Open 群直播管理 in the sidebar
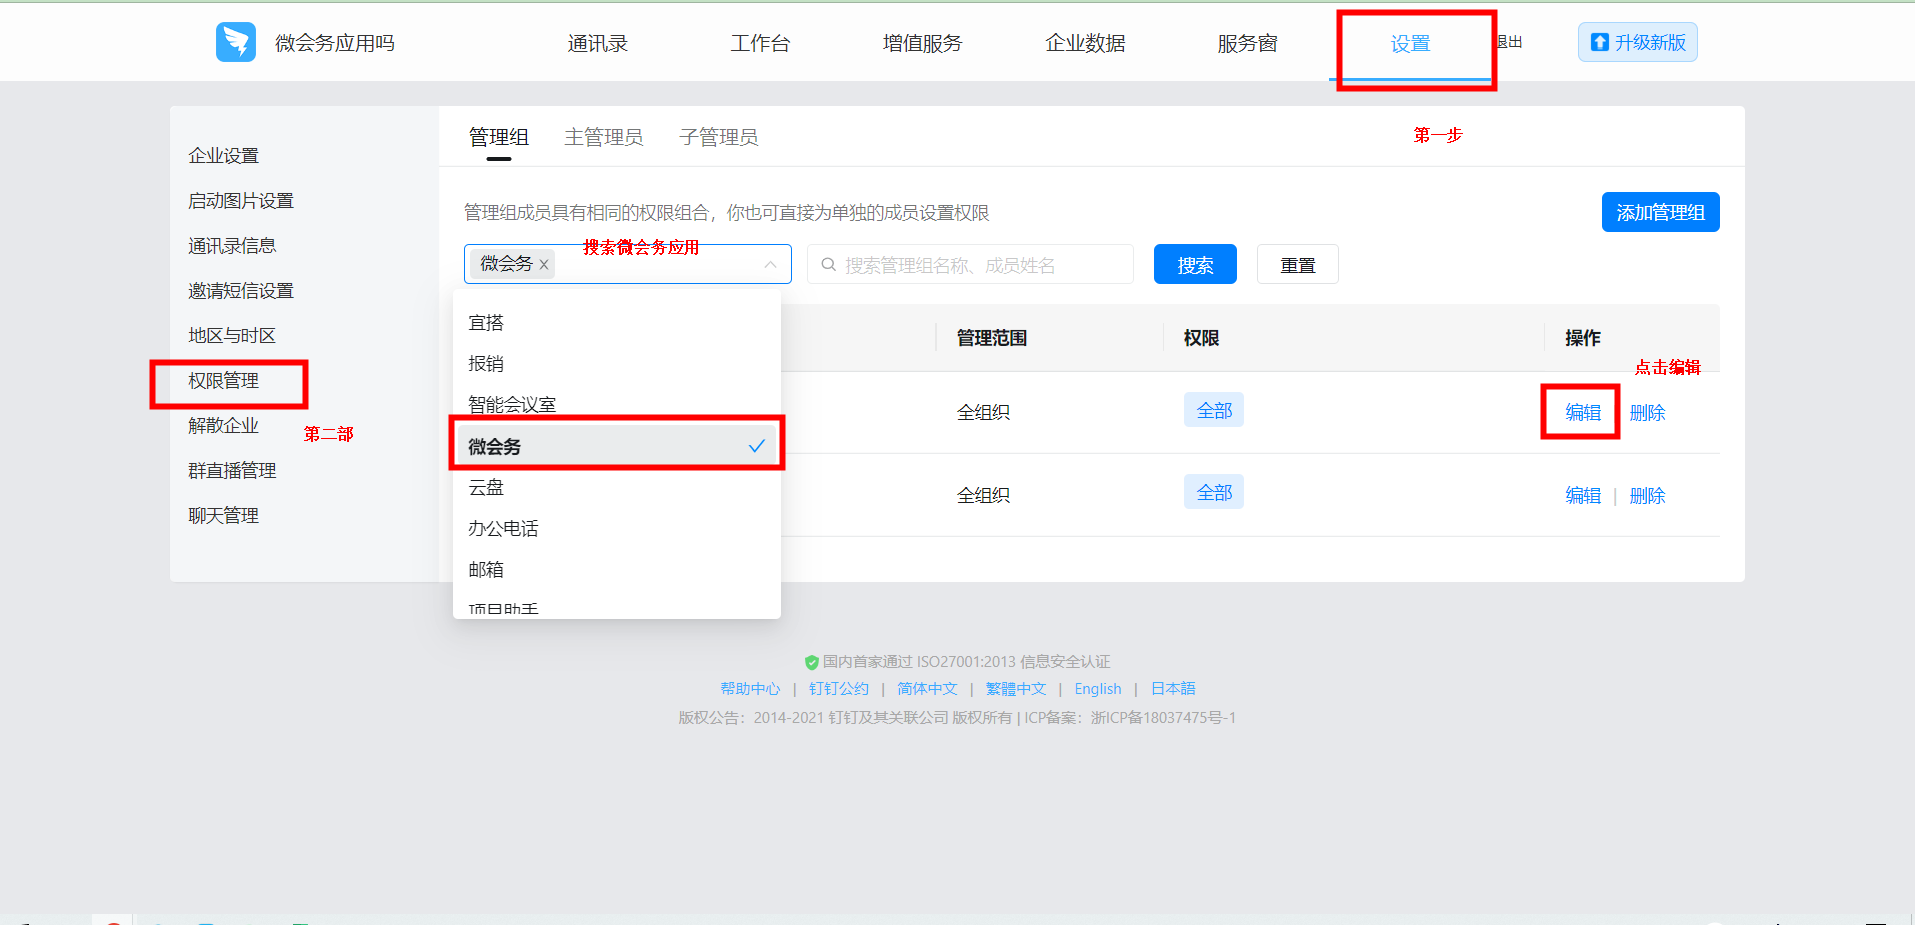Image resolution: width=1915 pixels, height=925 pixels. 232,471
